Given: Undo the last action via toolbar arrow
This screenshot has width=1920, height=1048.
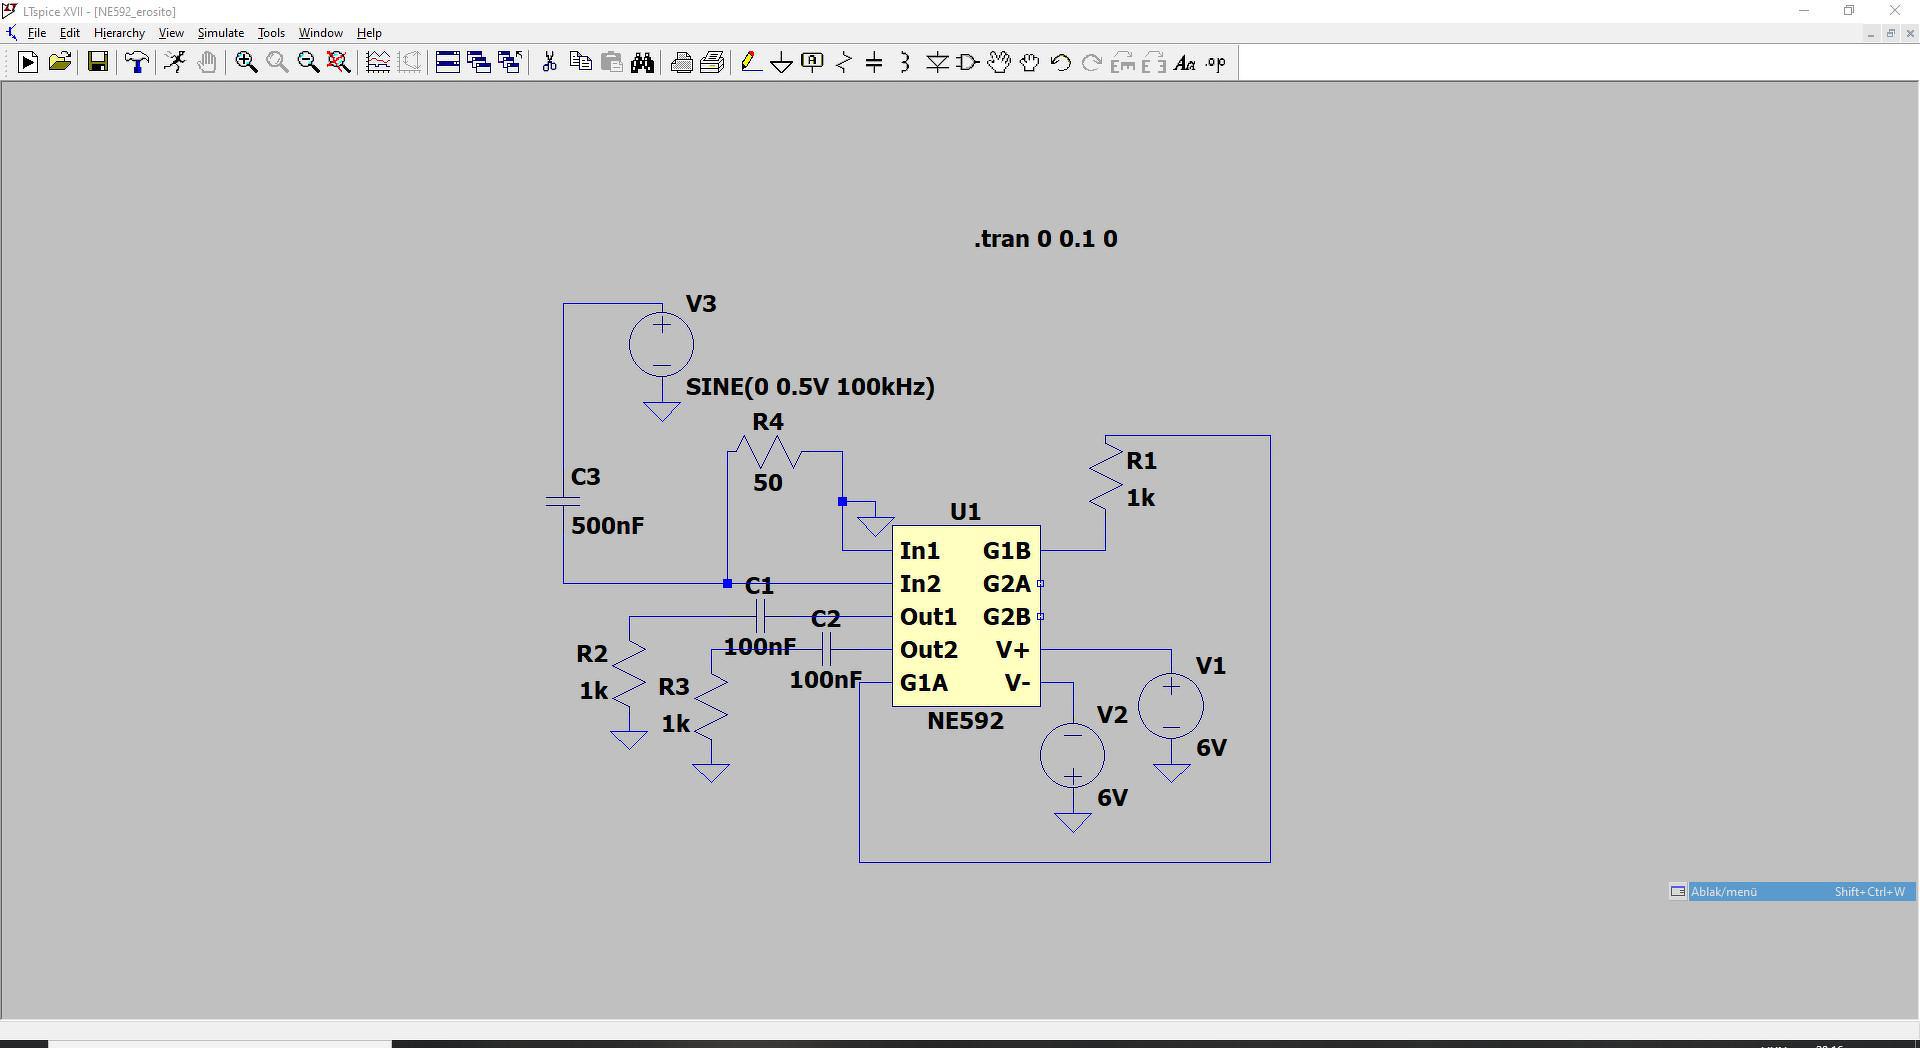Looking at the screenshot, I should click(x=1061, y=63).
